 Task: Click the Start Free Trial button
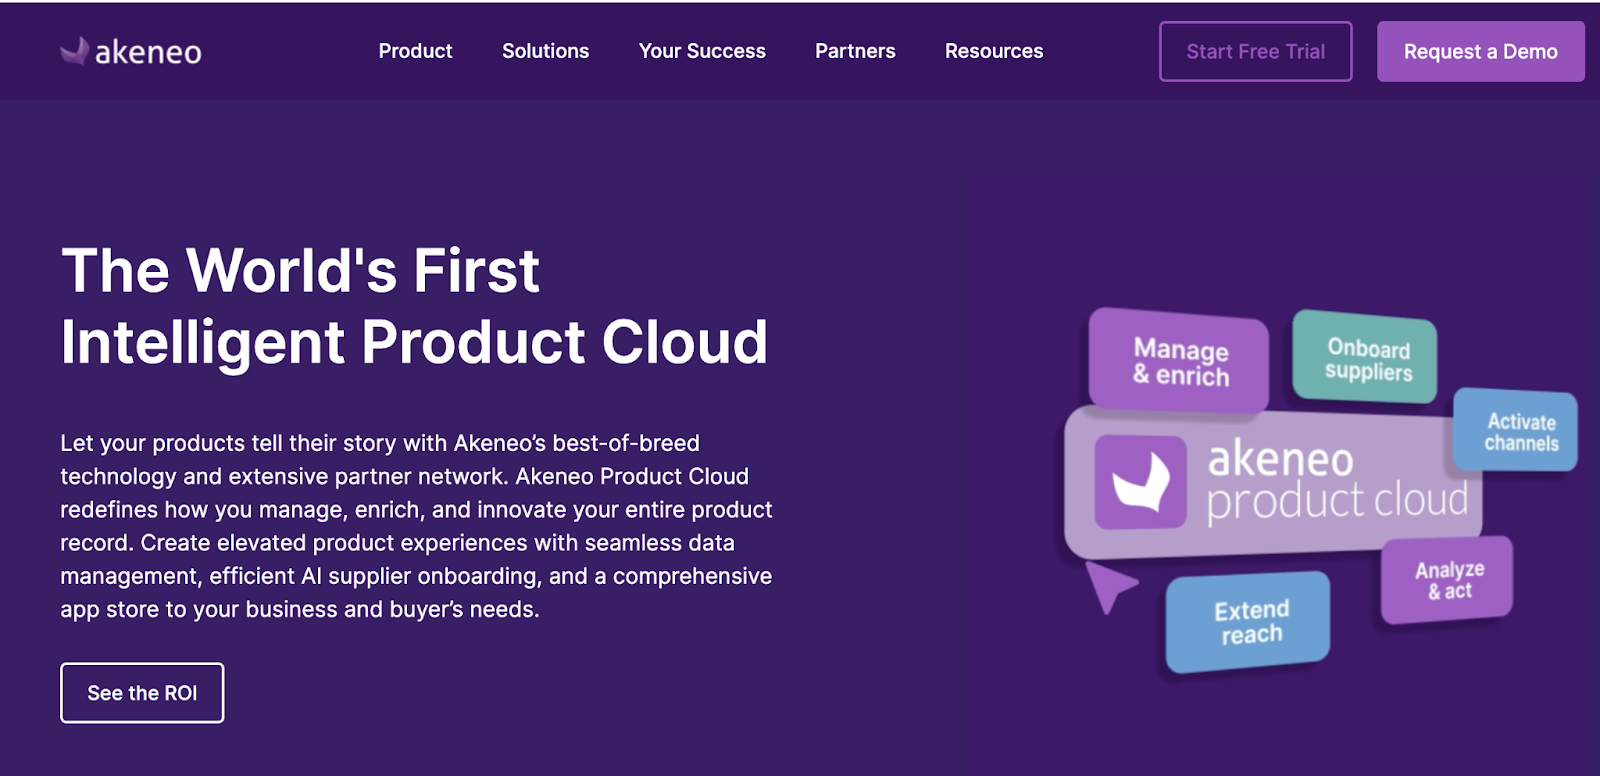[1255, 52]
